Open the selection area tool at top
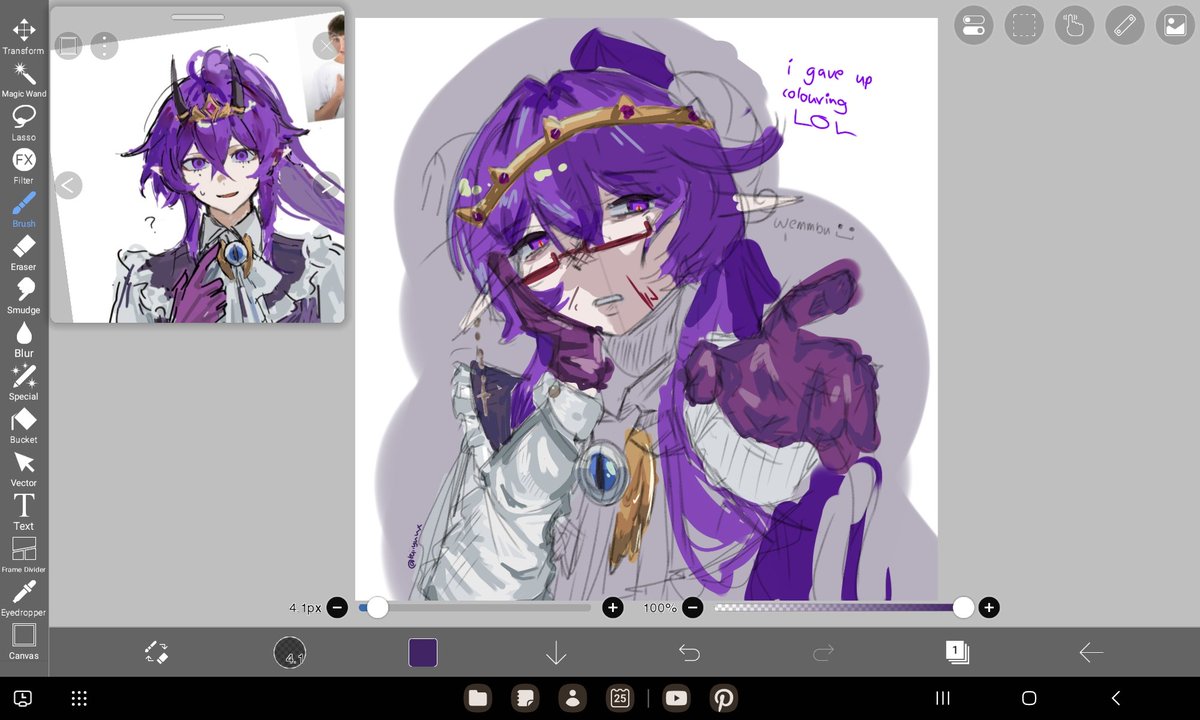This screenshot has height=720, width=1200. (x=1024, y=25)
